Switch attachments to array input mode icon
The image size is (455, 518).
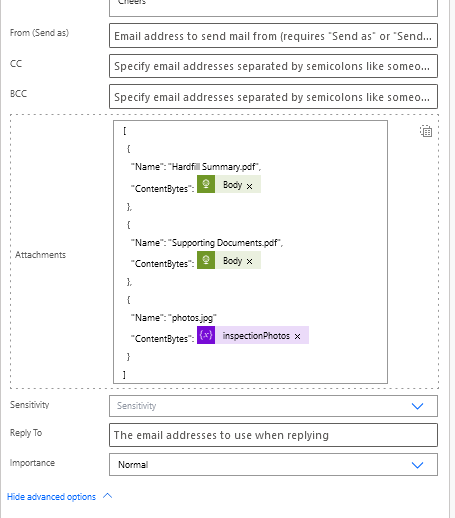pos(426,131)
